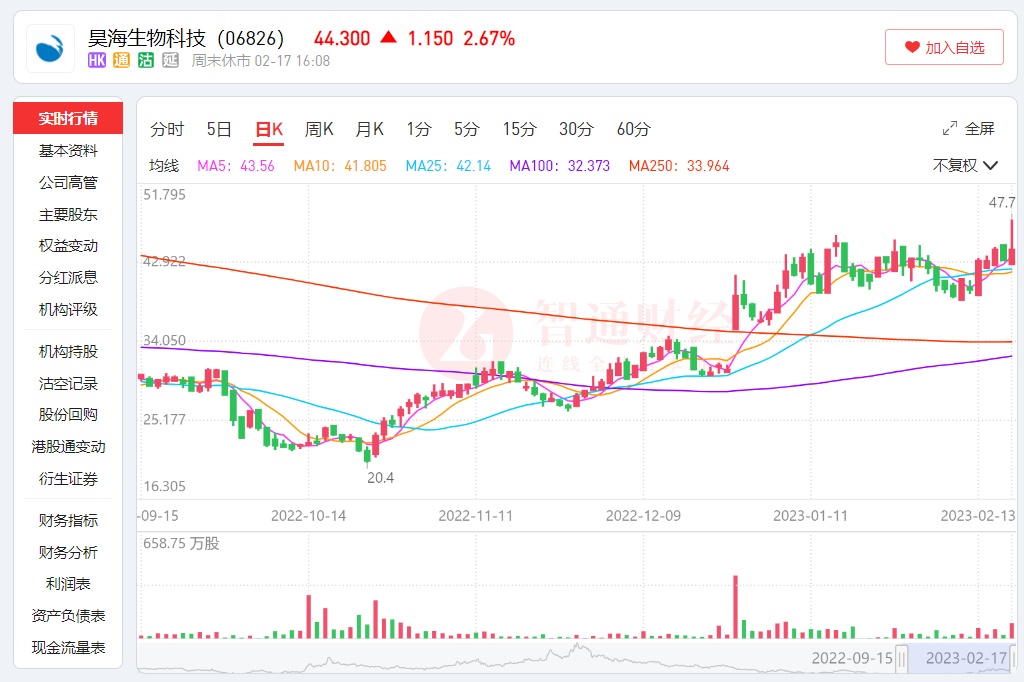
Task: Click the purple HK market badge
Action: (97, 61)
